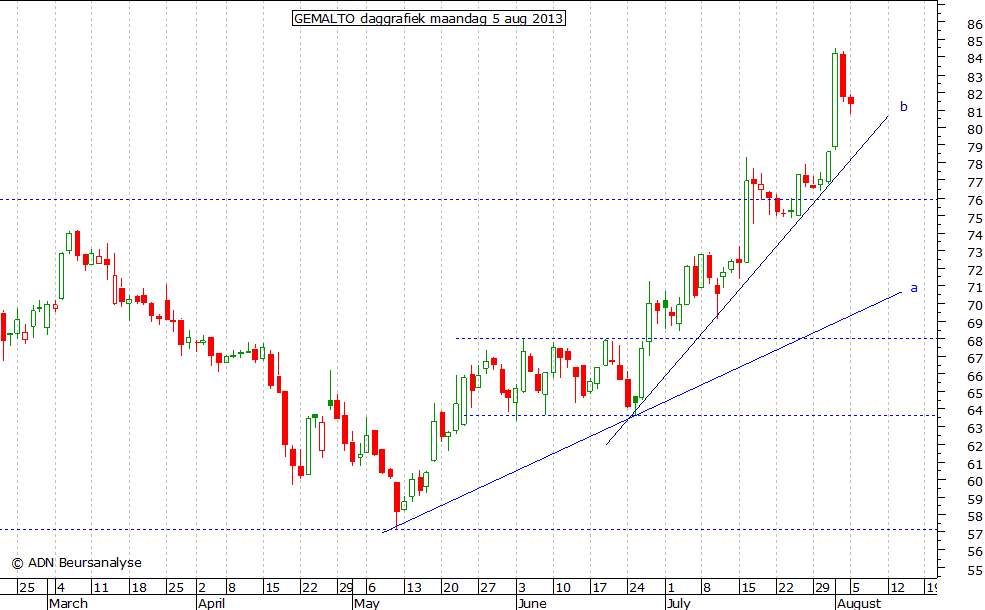The image size is (985, 610).
Task: Click date label 13 on time axis
Action: [413, 587]
